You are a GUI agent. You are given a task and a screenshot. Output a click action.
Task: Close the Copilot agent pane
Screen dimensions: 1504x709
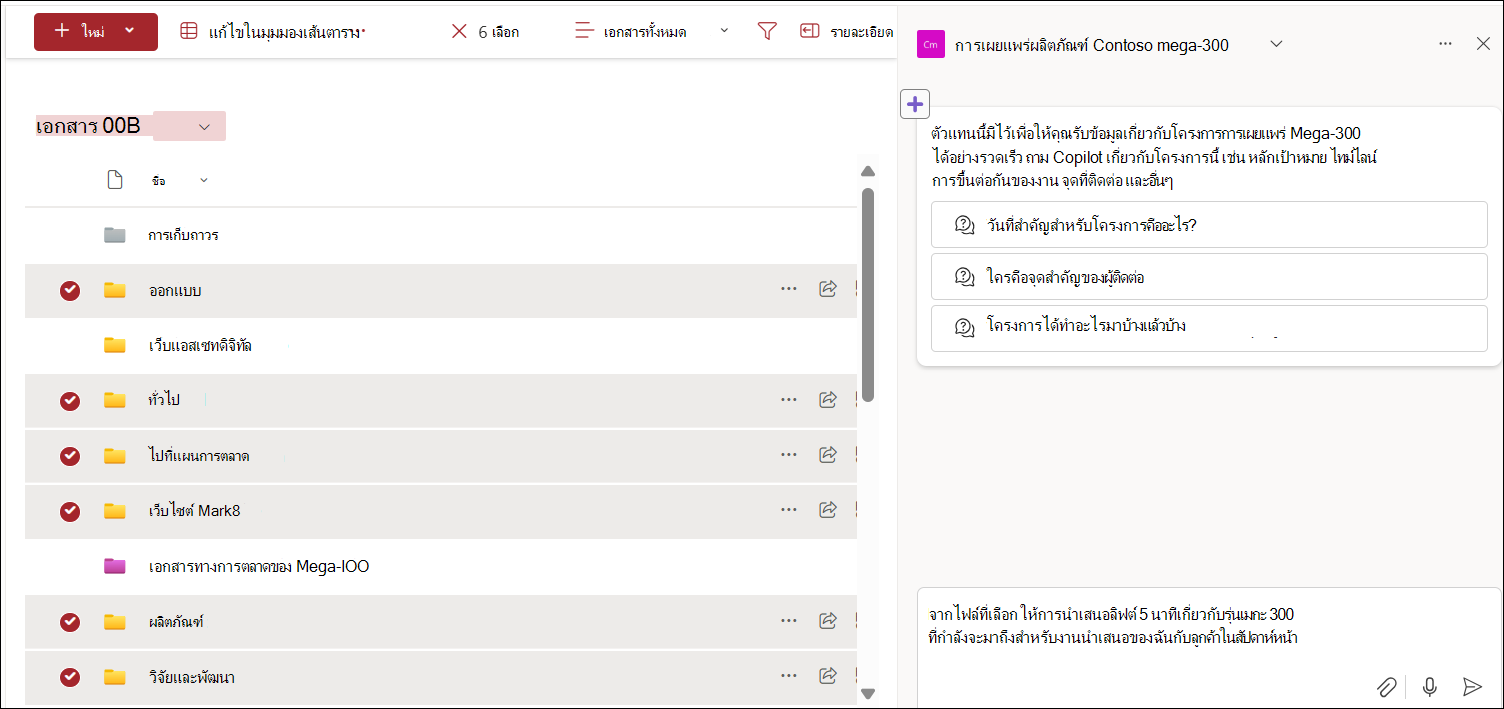point(1483,44)
